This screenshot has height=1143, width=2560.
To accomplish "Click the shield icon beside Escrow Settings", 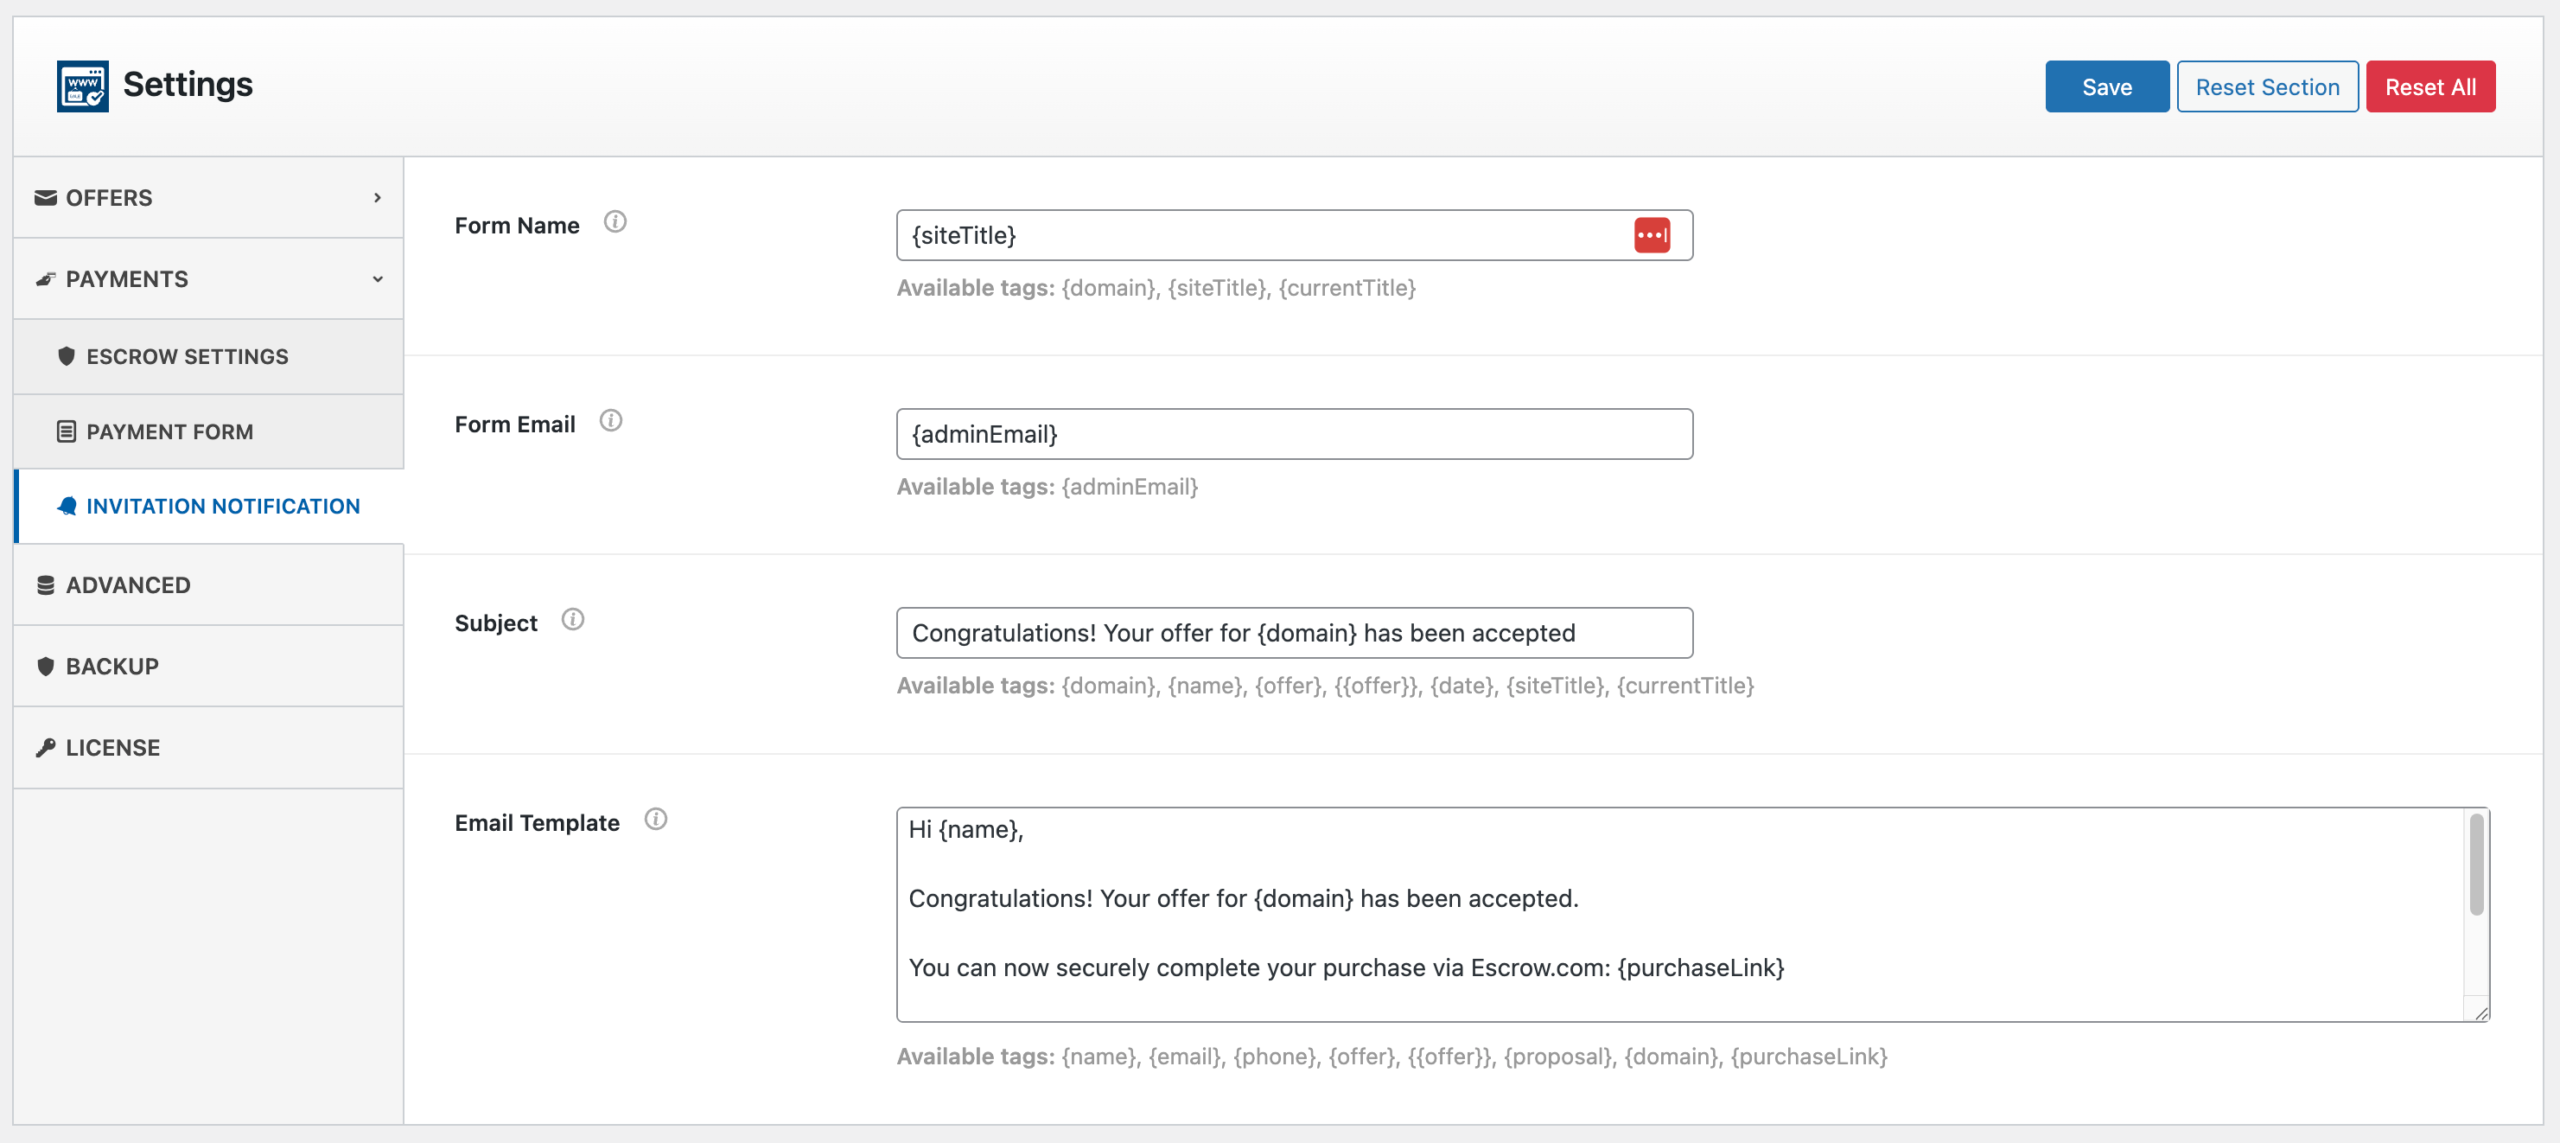I will tap(66, 357).
